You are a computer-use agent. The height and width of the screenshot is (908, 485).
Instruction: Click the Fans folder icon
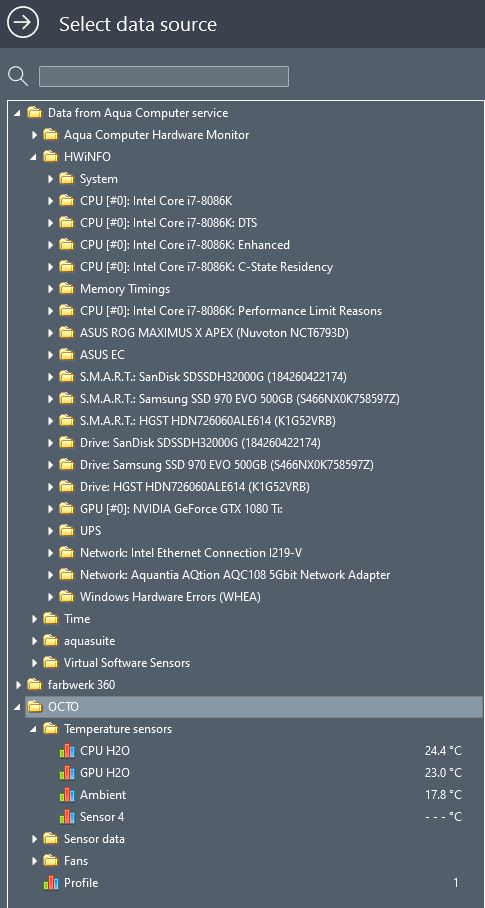tap(51, 861)
